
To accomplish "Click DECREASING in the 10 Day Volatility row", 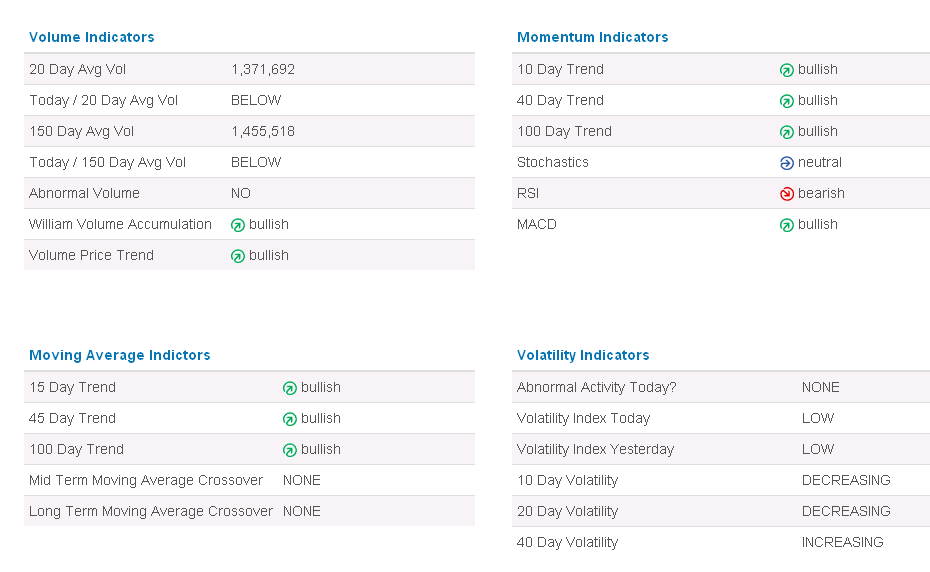I will pos(846,480).
